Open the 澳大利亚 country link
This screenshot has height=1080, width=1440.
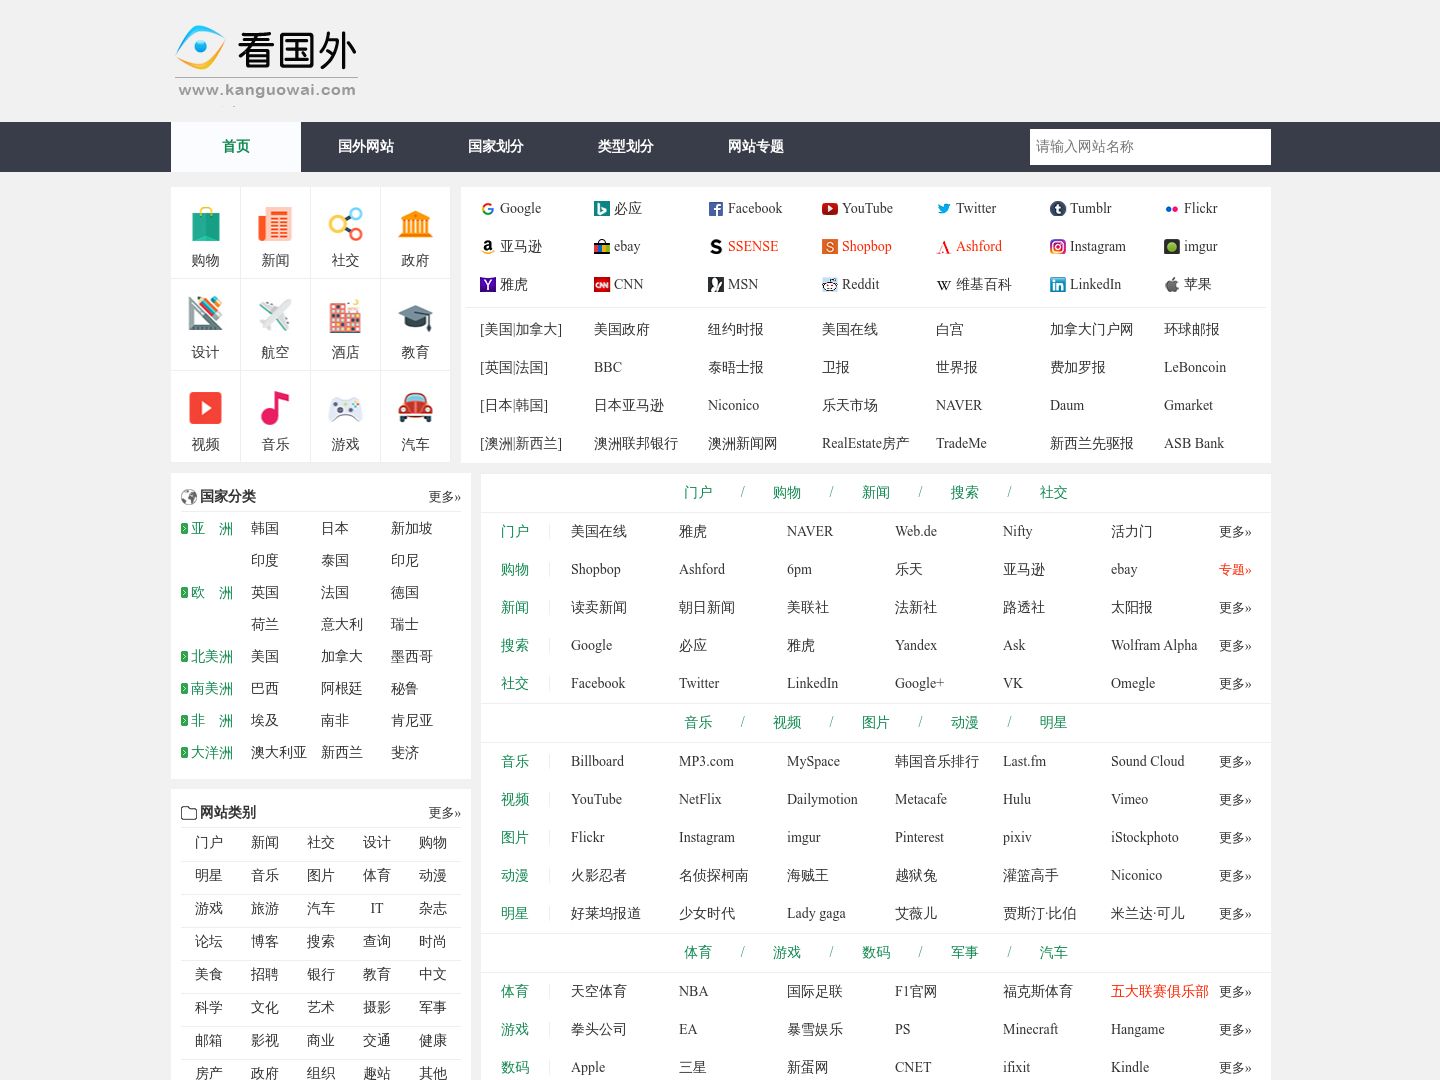coord(279,753)
